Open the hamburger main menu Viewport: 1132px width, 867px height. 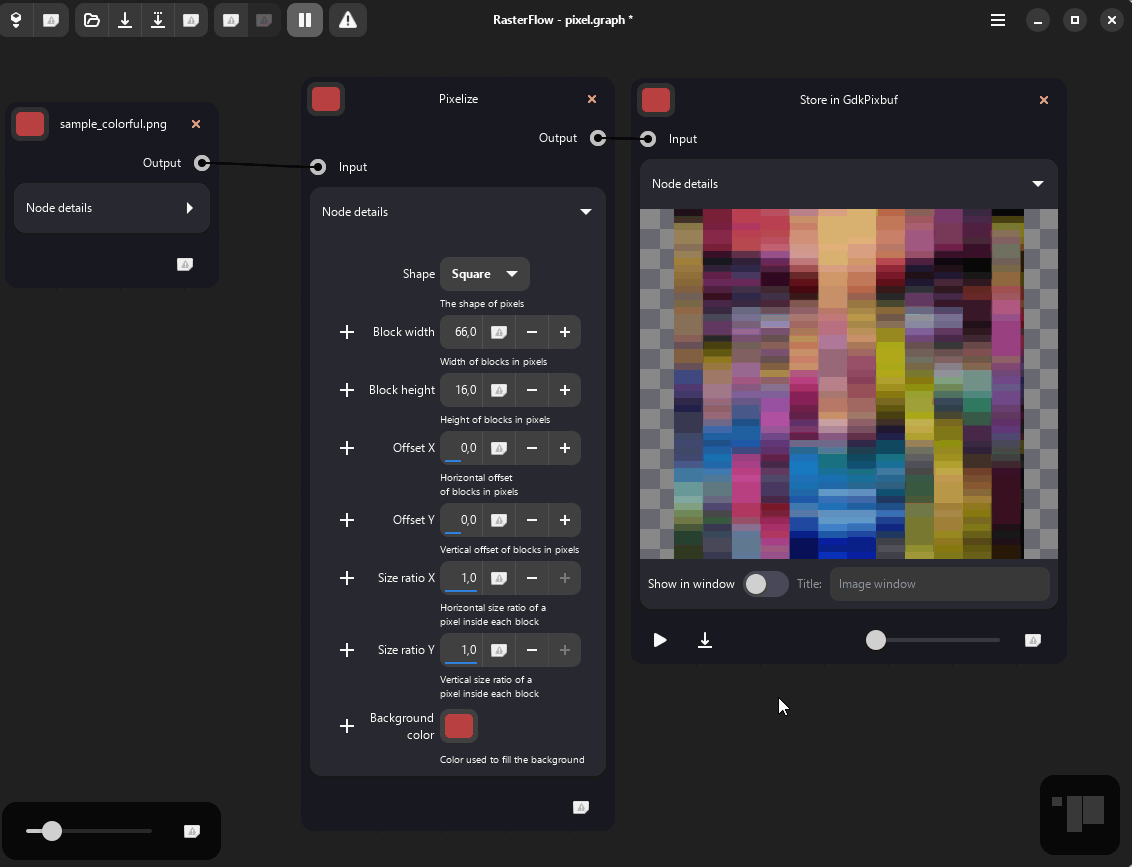point(998,20)
